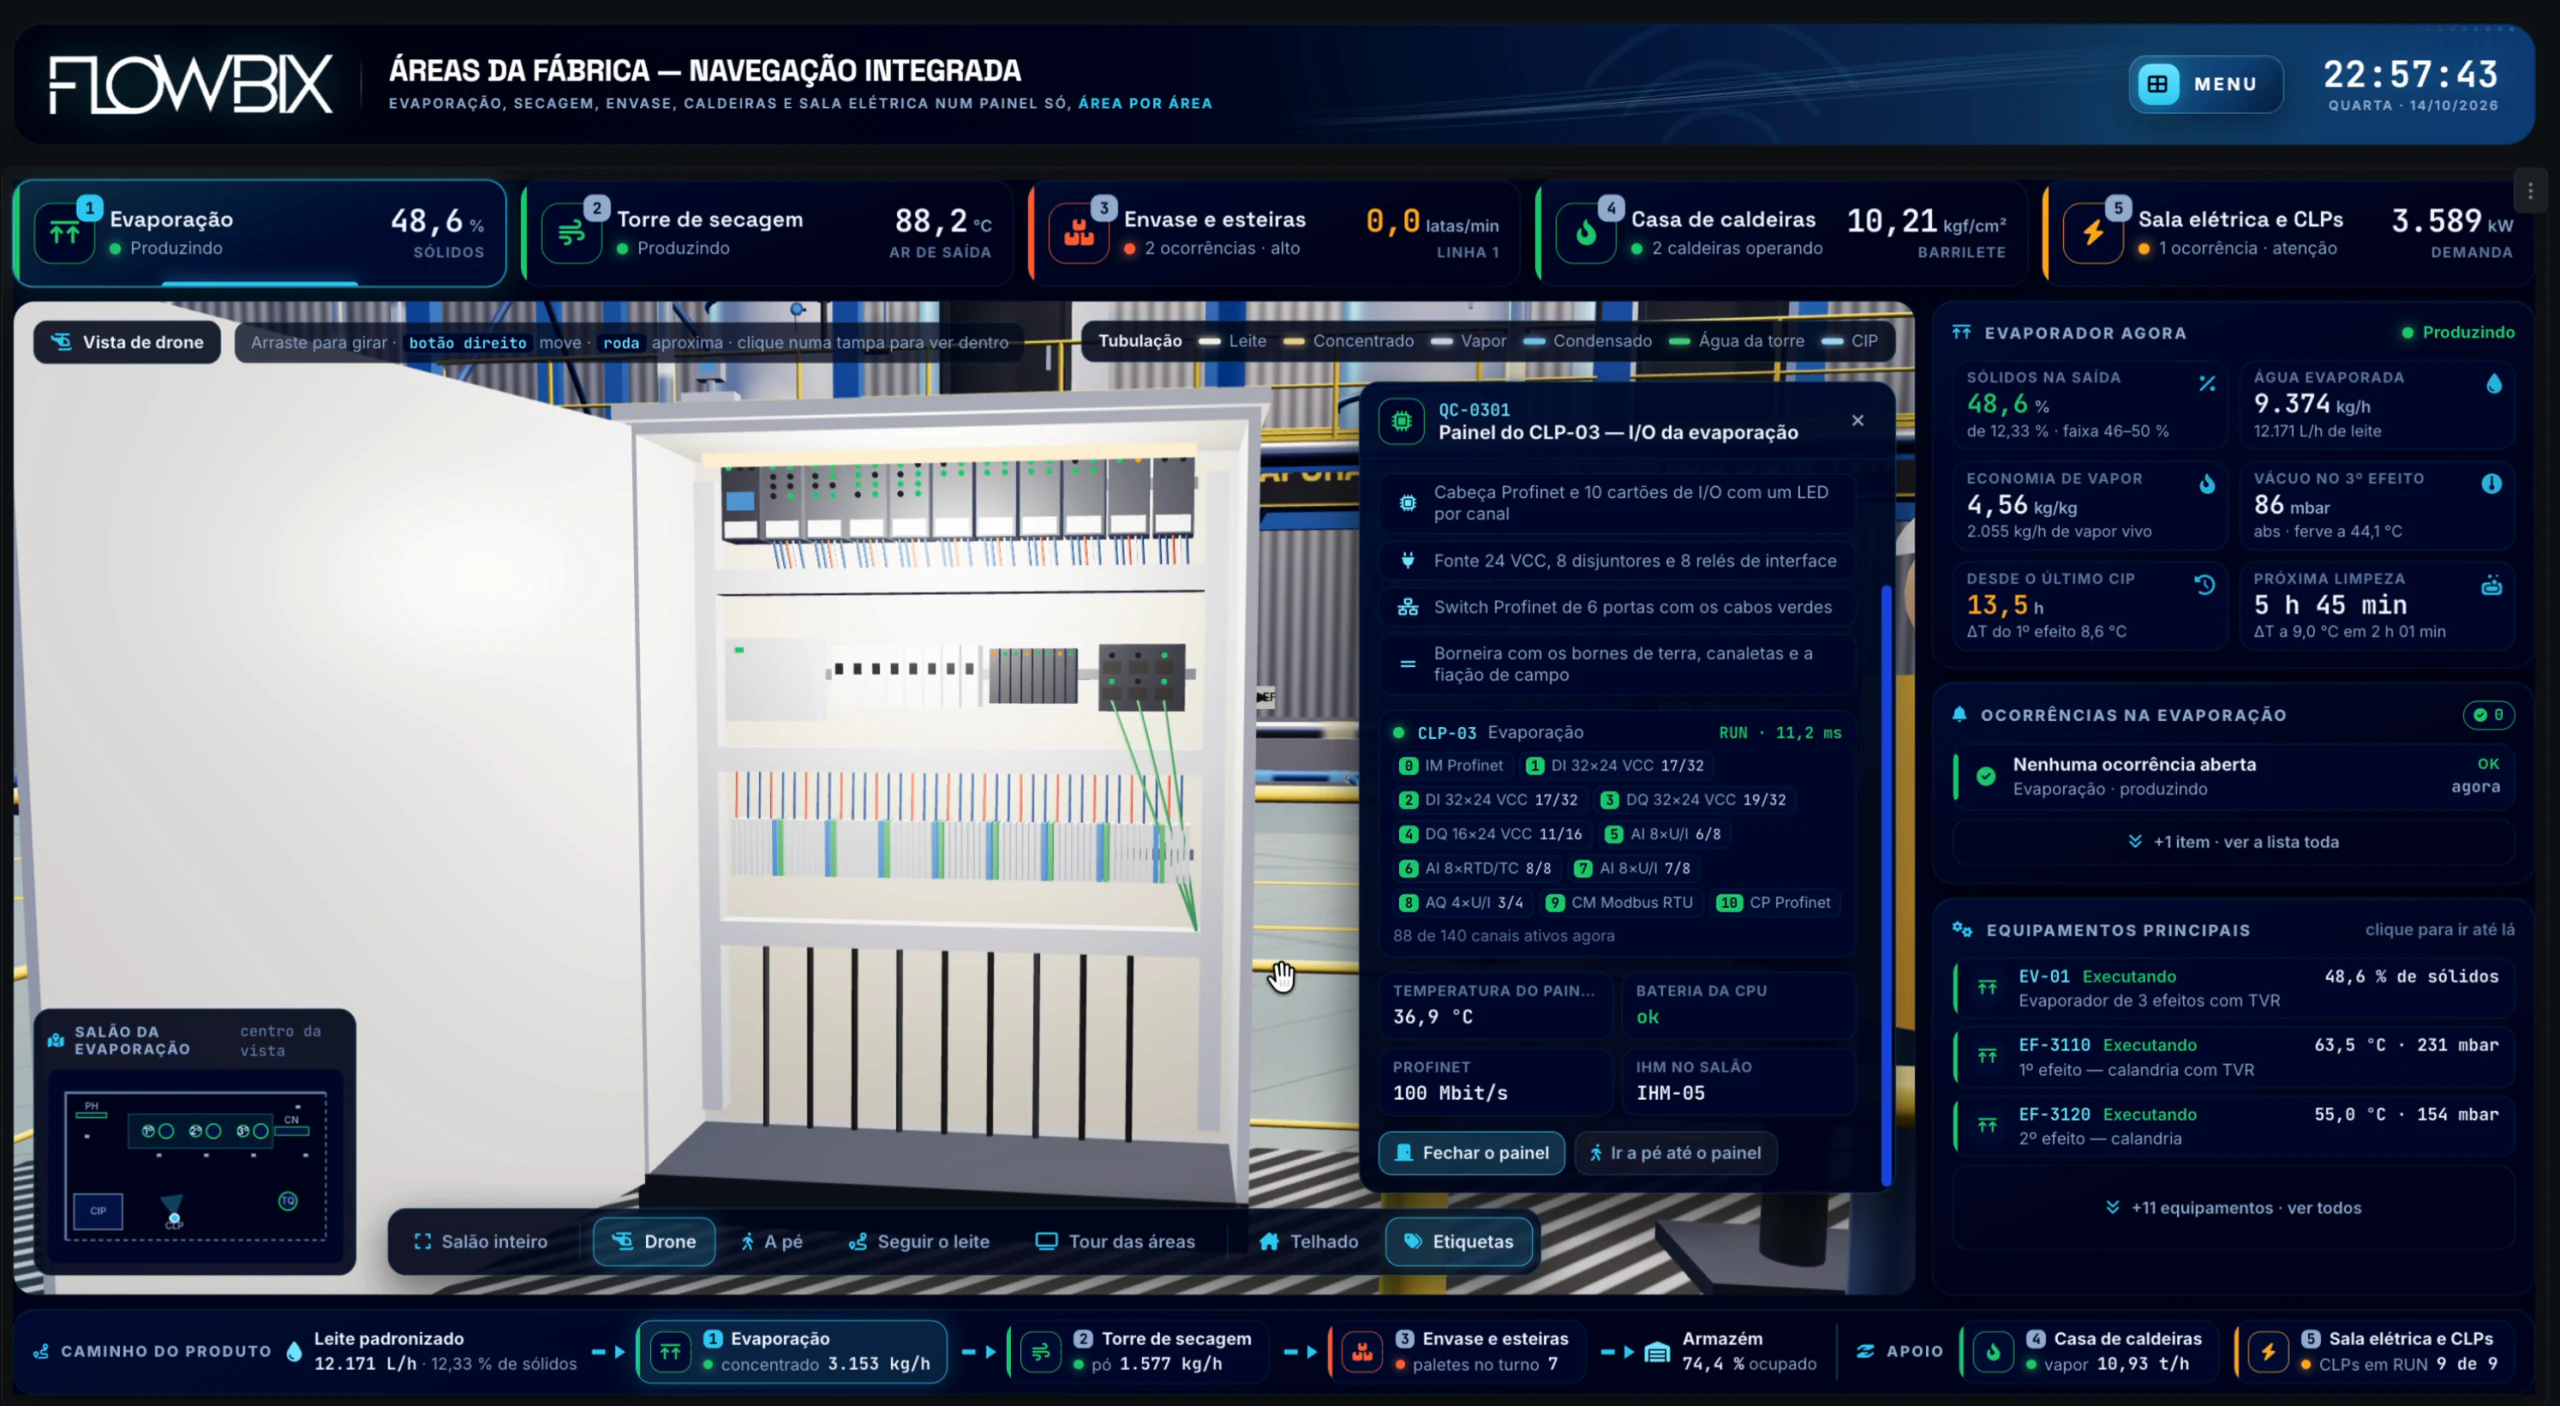Enable Seguir o leite mode
This screenshot has width=2560, height=1406.
[919, 1241]
